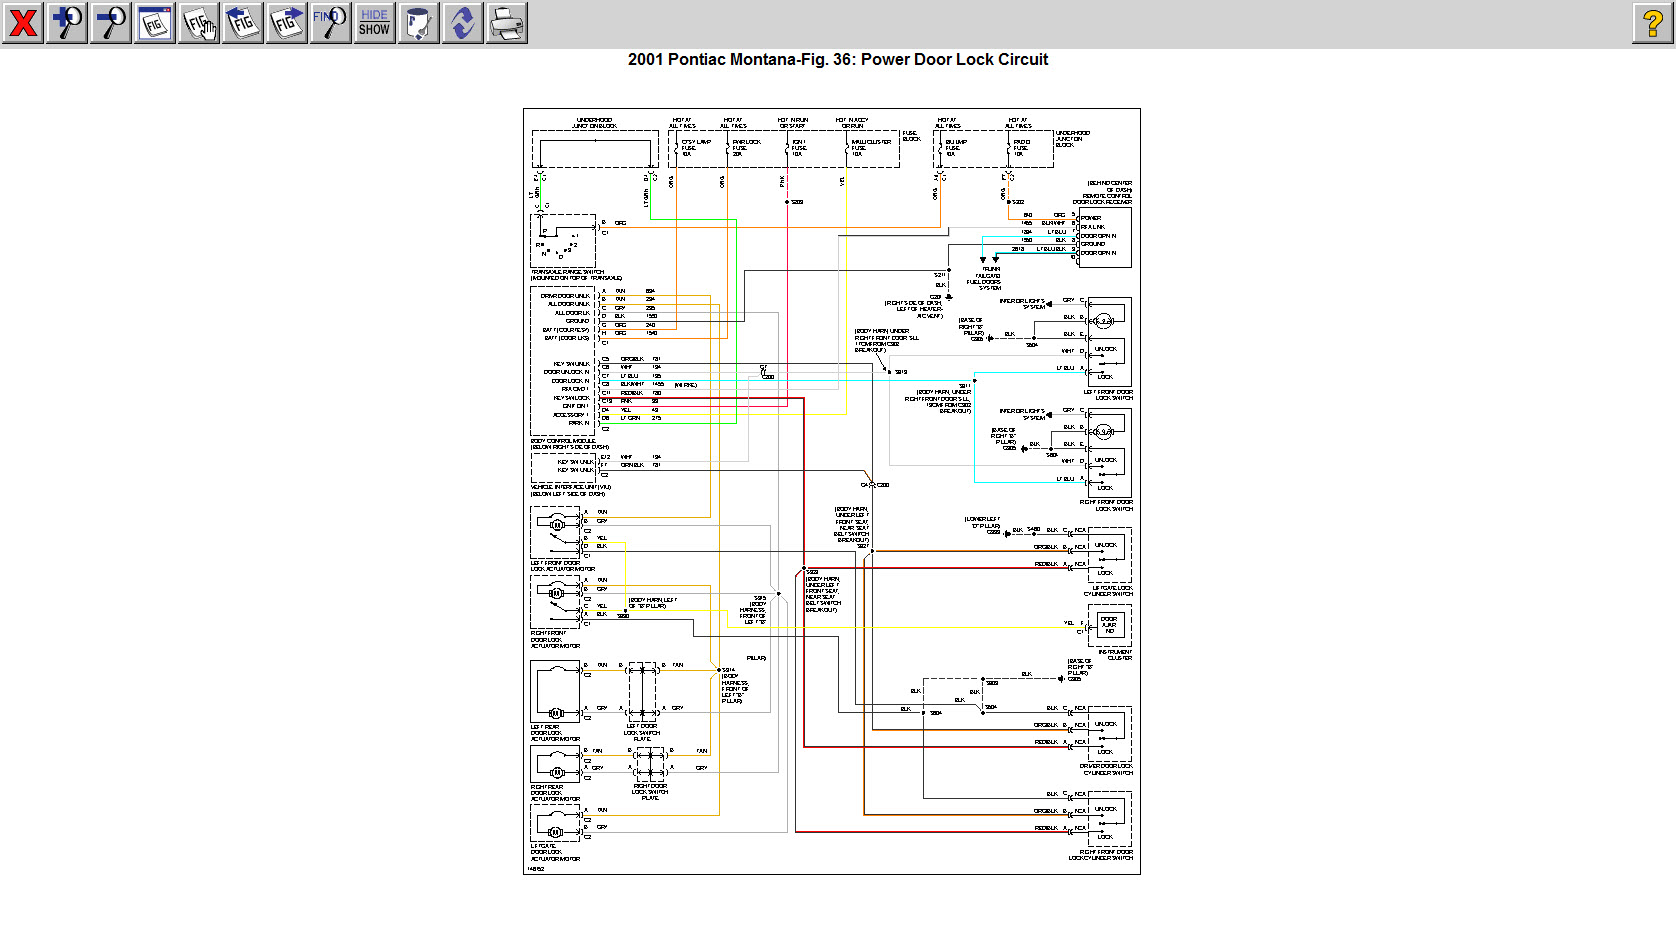
Task: Zoom out with the minus magnifier
Action: (x=111, y=23)
